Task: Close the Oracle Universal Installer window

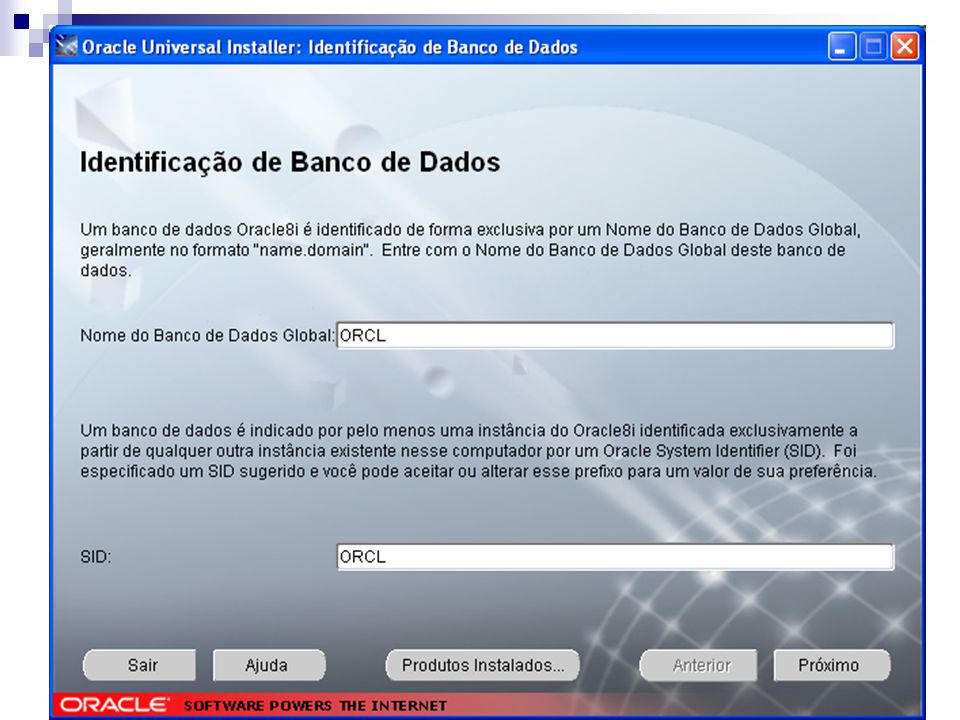Action: (905, 47)
